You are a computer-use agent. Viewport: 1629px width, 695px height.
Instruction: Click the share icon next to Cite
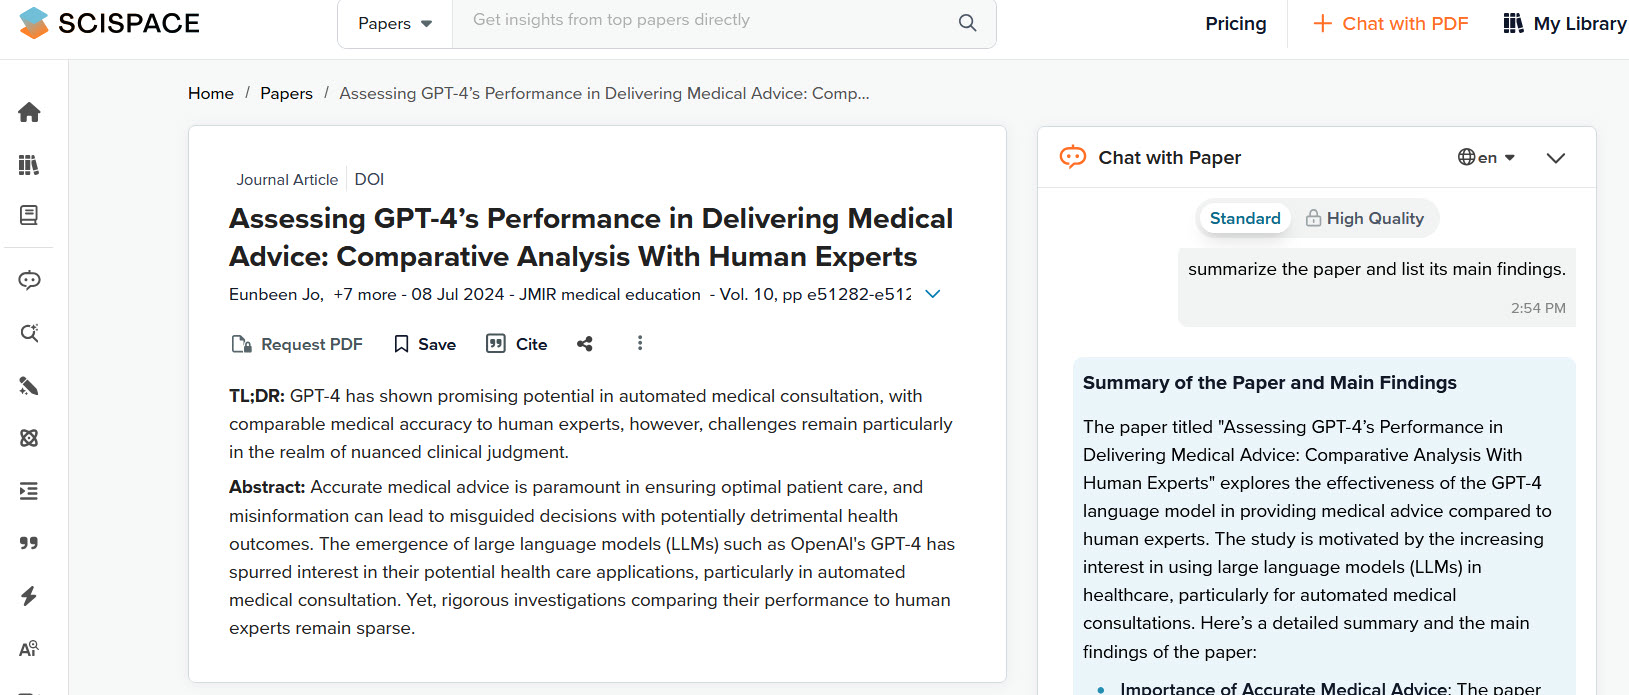[585, 344]
